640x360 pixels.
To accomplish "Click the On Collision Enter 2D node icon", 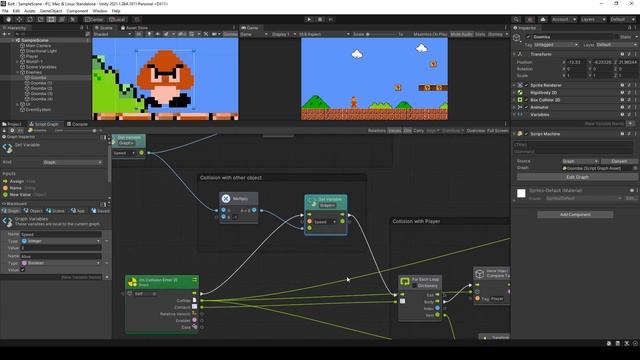I will 132,282.
